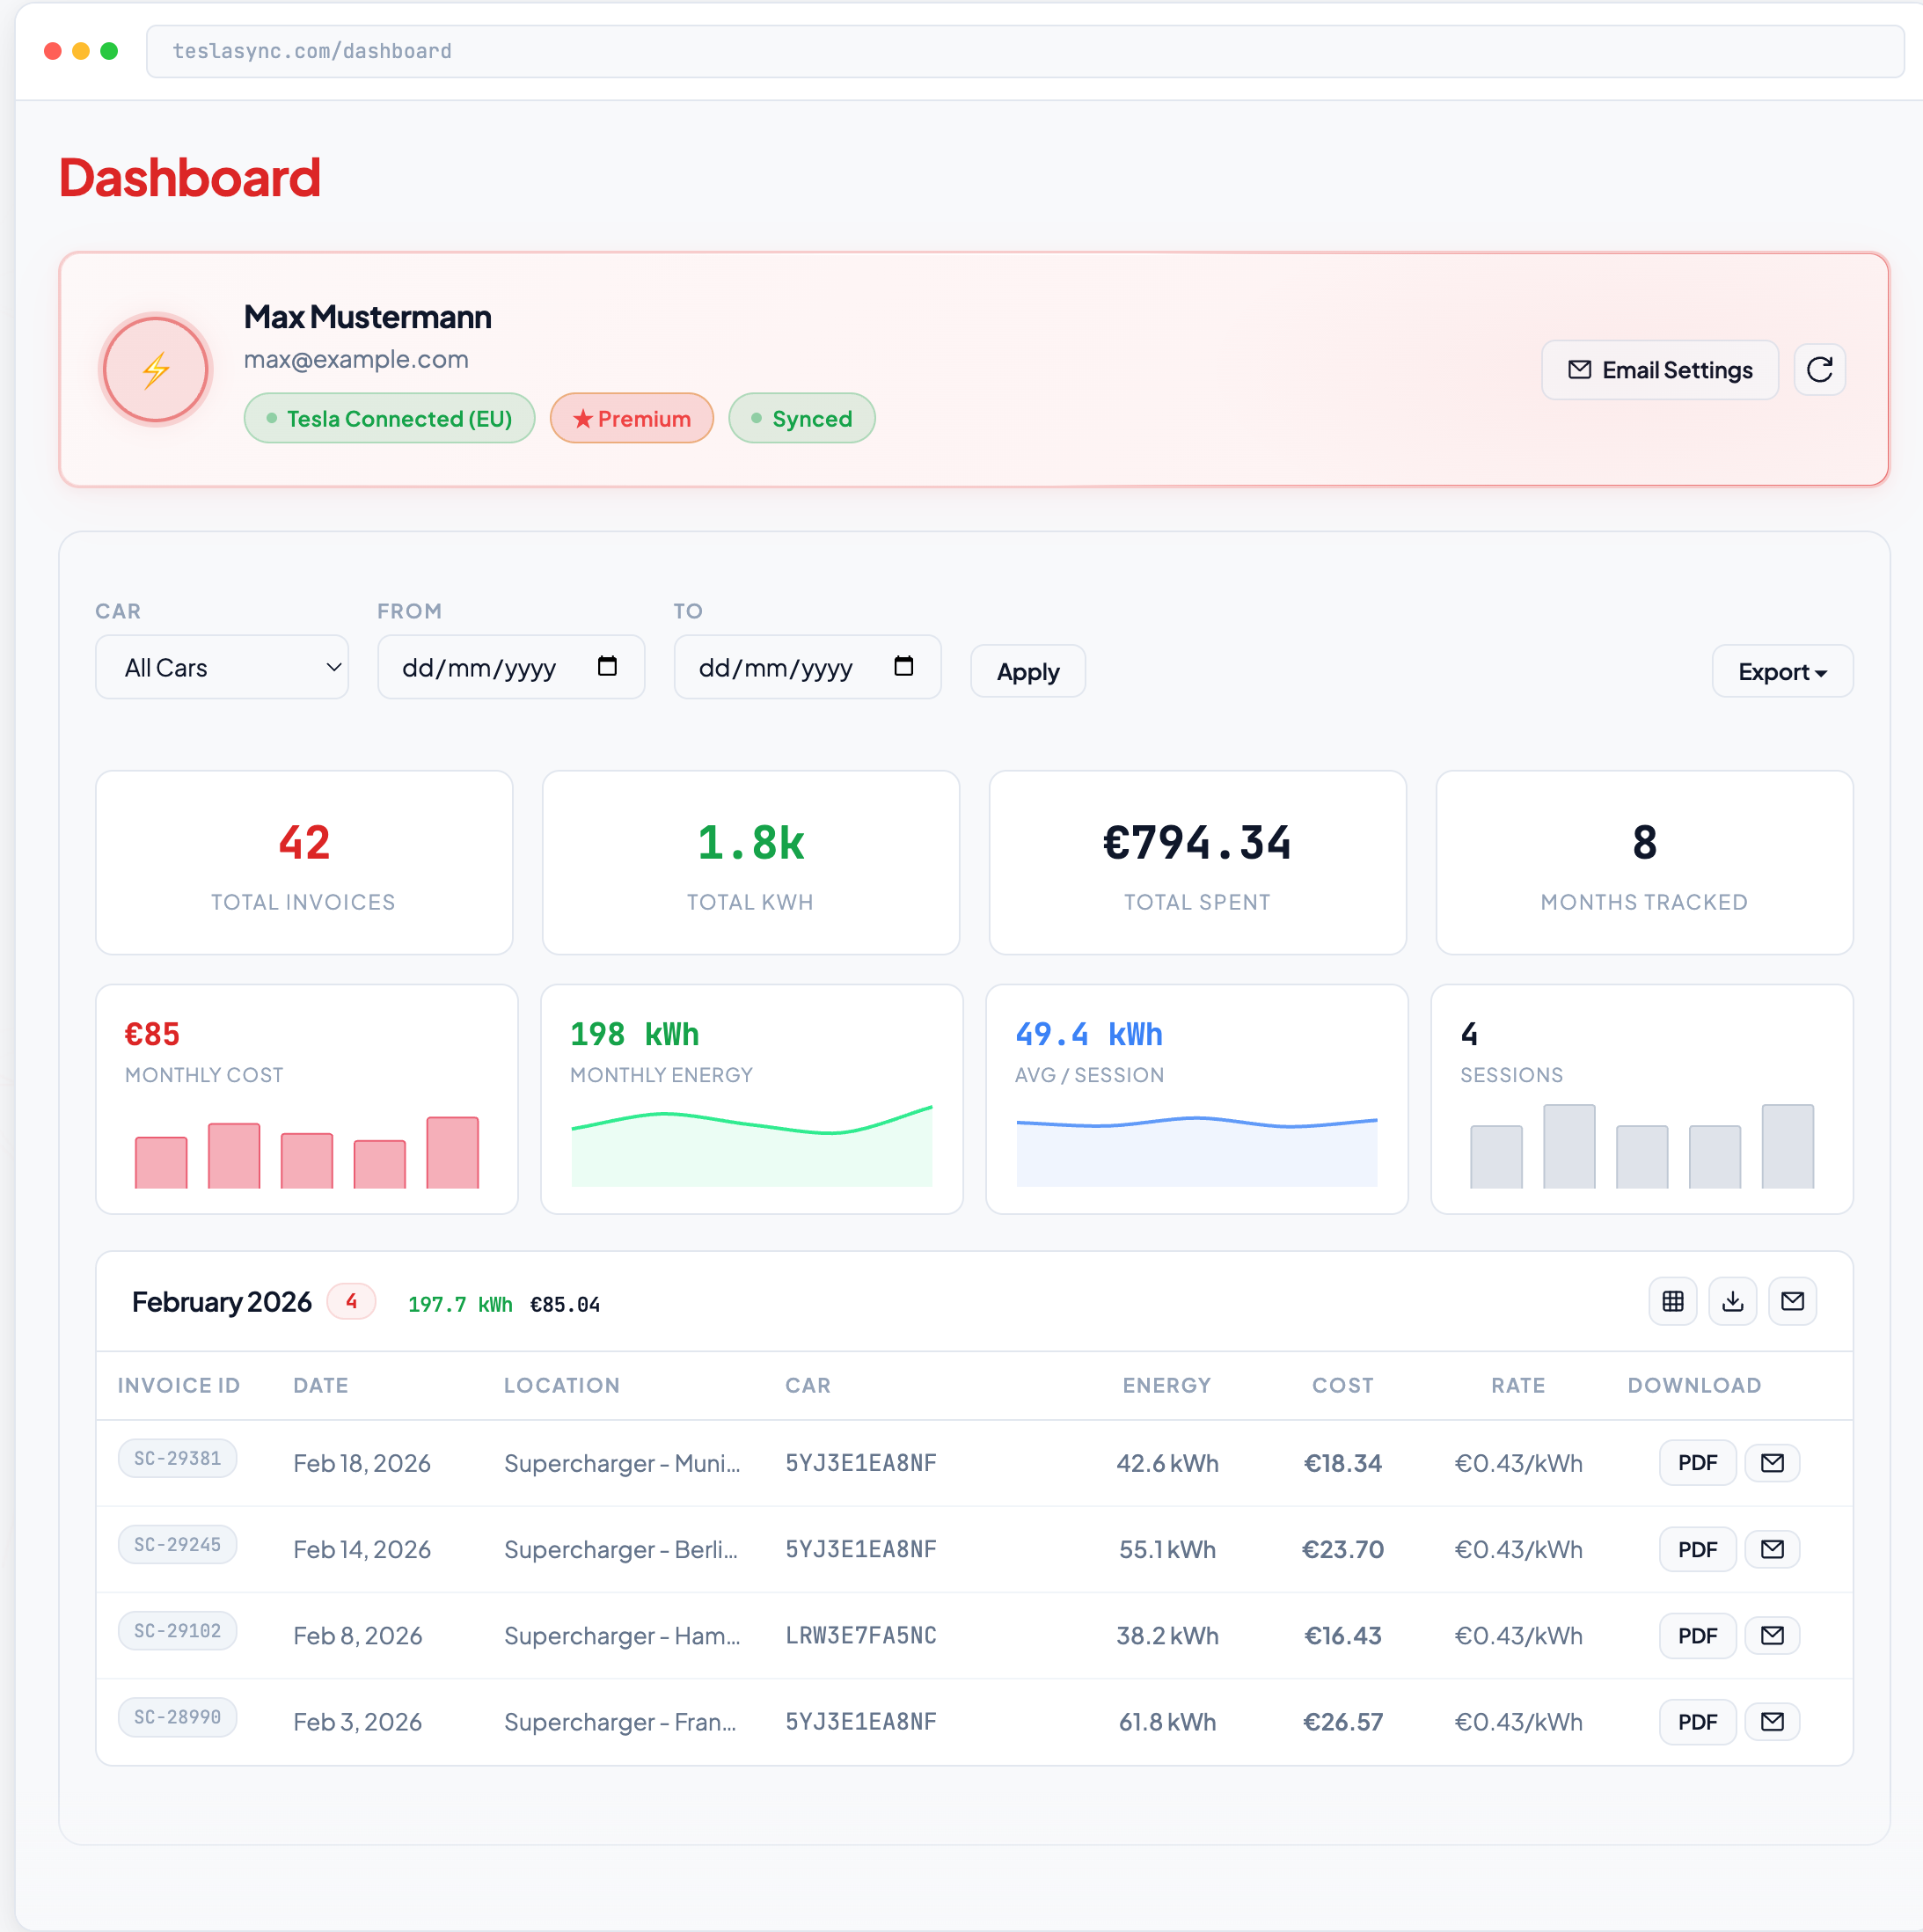Email invoice SC-29381

click(1772, 1462)
